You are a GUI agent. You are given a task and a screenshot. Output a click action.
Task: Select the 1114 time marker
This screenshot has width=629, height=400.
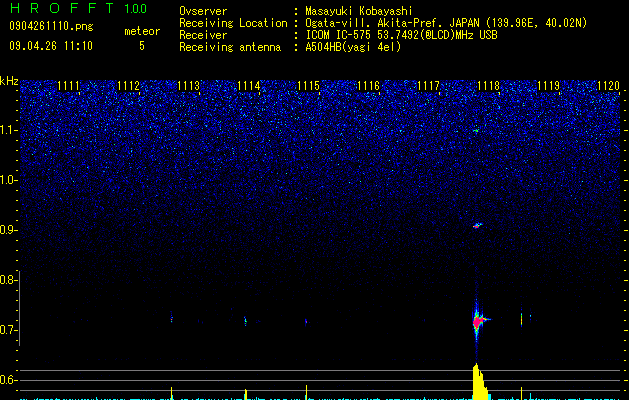click(x=249, y=86)
